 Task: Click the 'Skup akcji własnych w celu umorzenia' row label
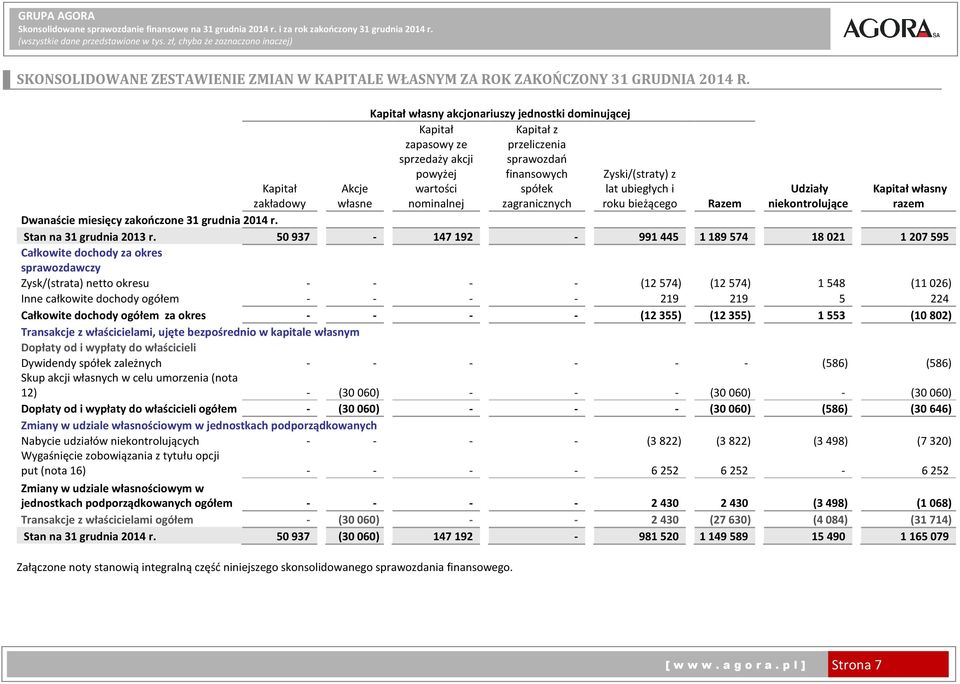click(x=129, y=385)
